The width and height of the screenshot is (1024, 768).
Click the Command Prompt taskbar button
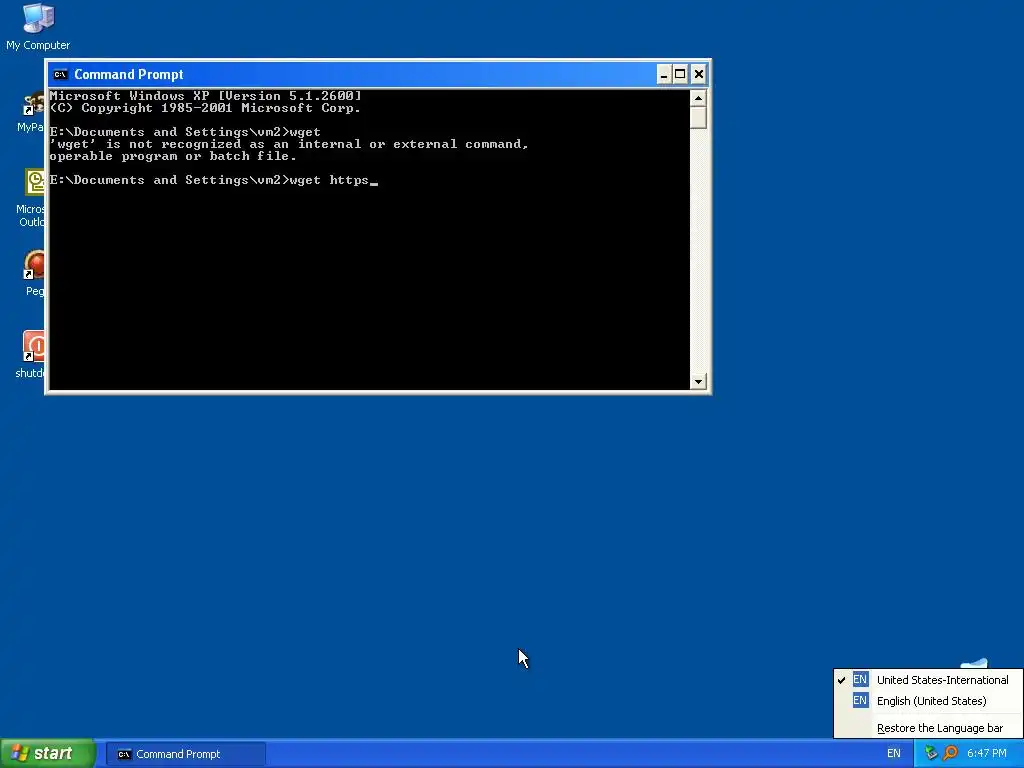[185, 754]
